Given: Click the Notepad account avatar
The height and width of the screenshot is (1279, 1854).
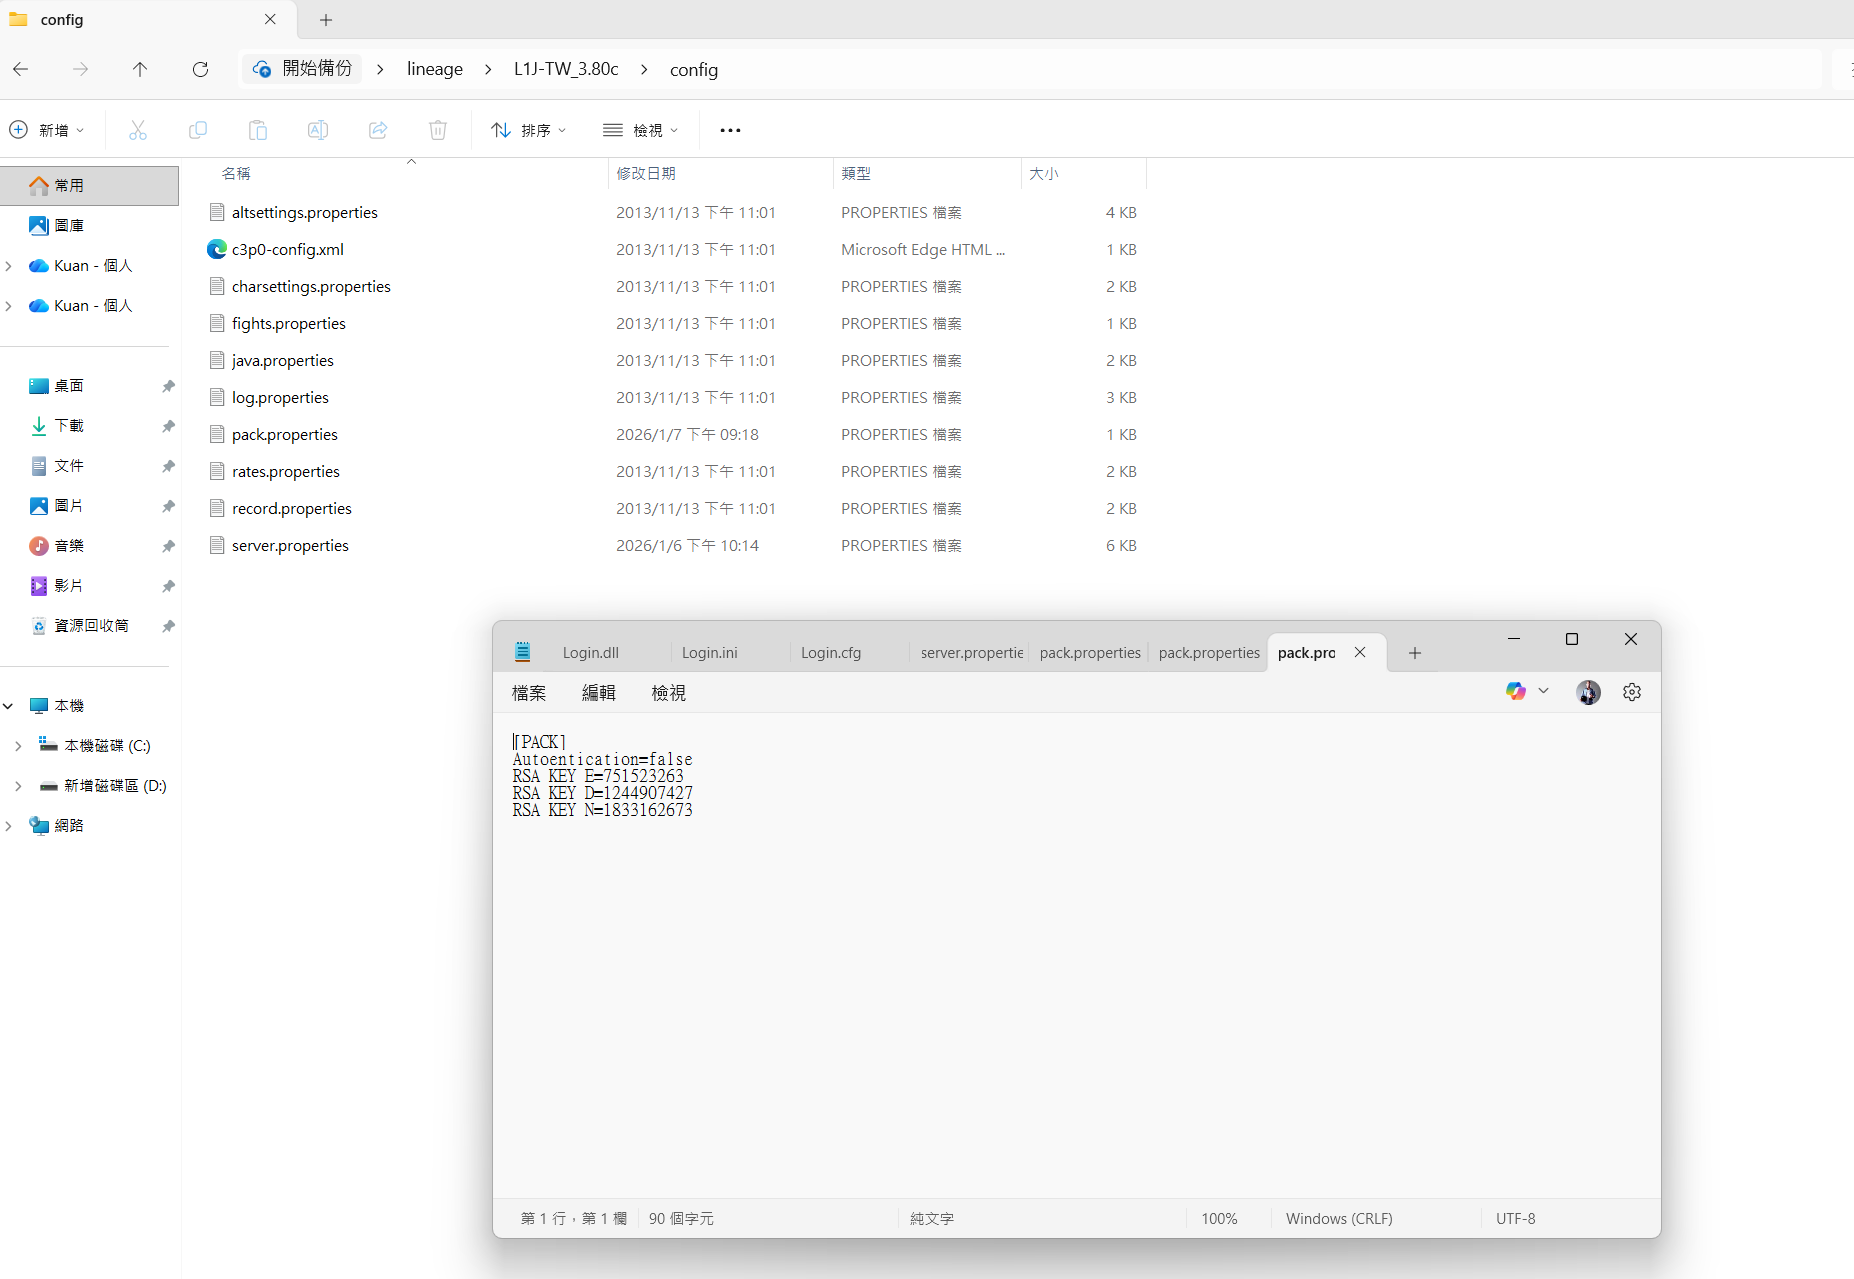Looking at the screenshot, I should coord(1588,692).
